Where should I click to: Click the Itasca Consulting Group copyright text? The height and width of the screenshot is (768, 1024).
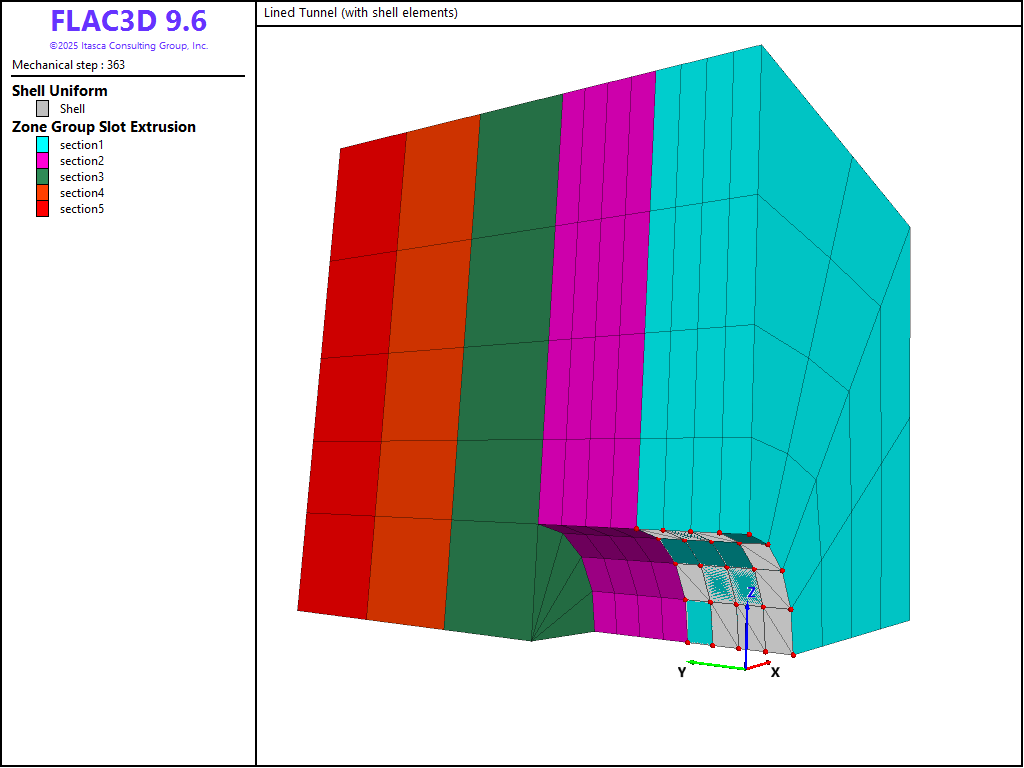click(x=128, y=46)
